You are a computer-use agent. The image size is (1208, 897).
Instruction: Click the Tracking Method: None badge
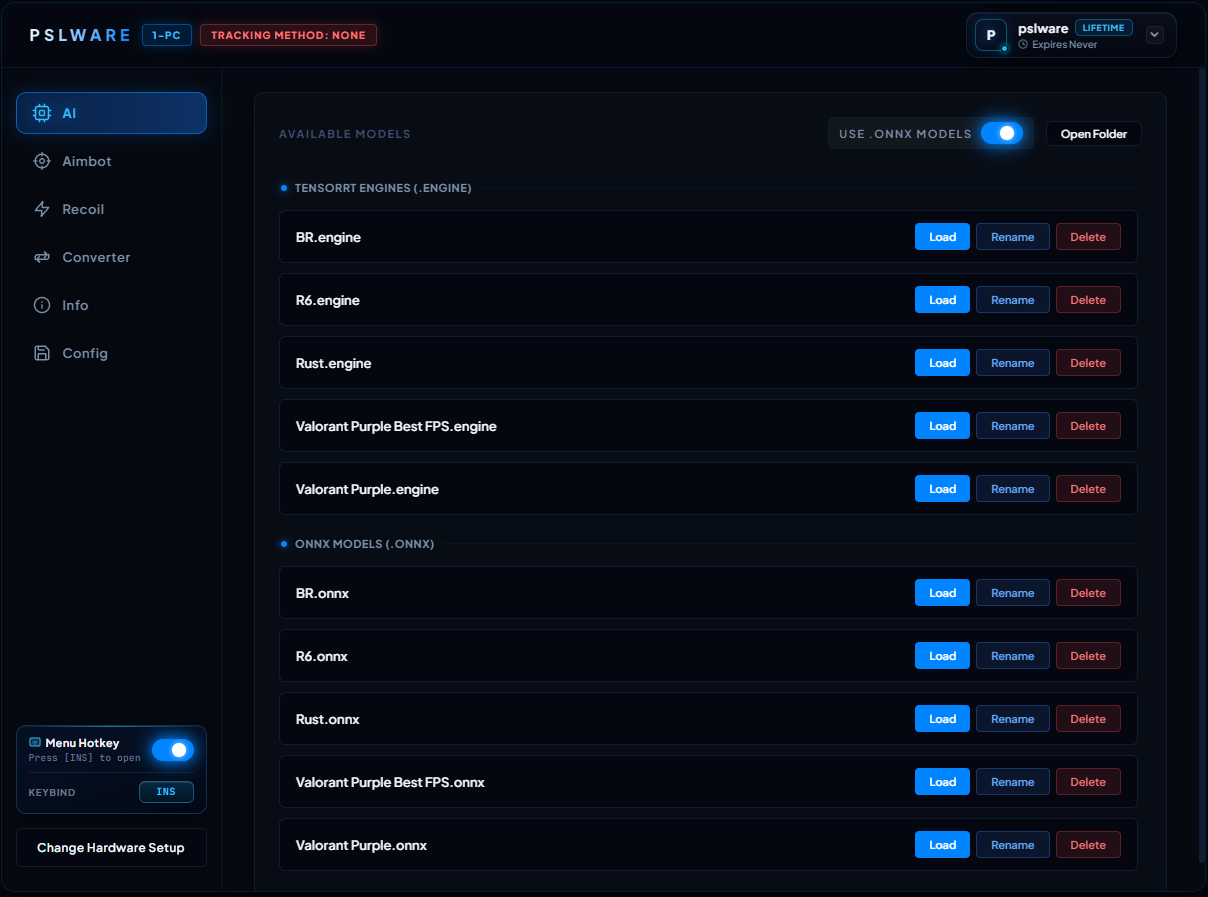point(288,35)
